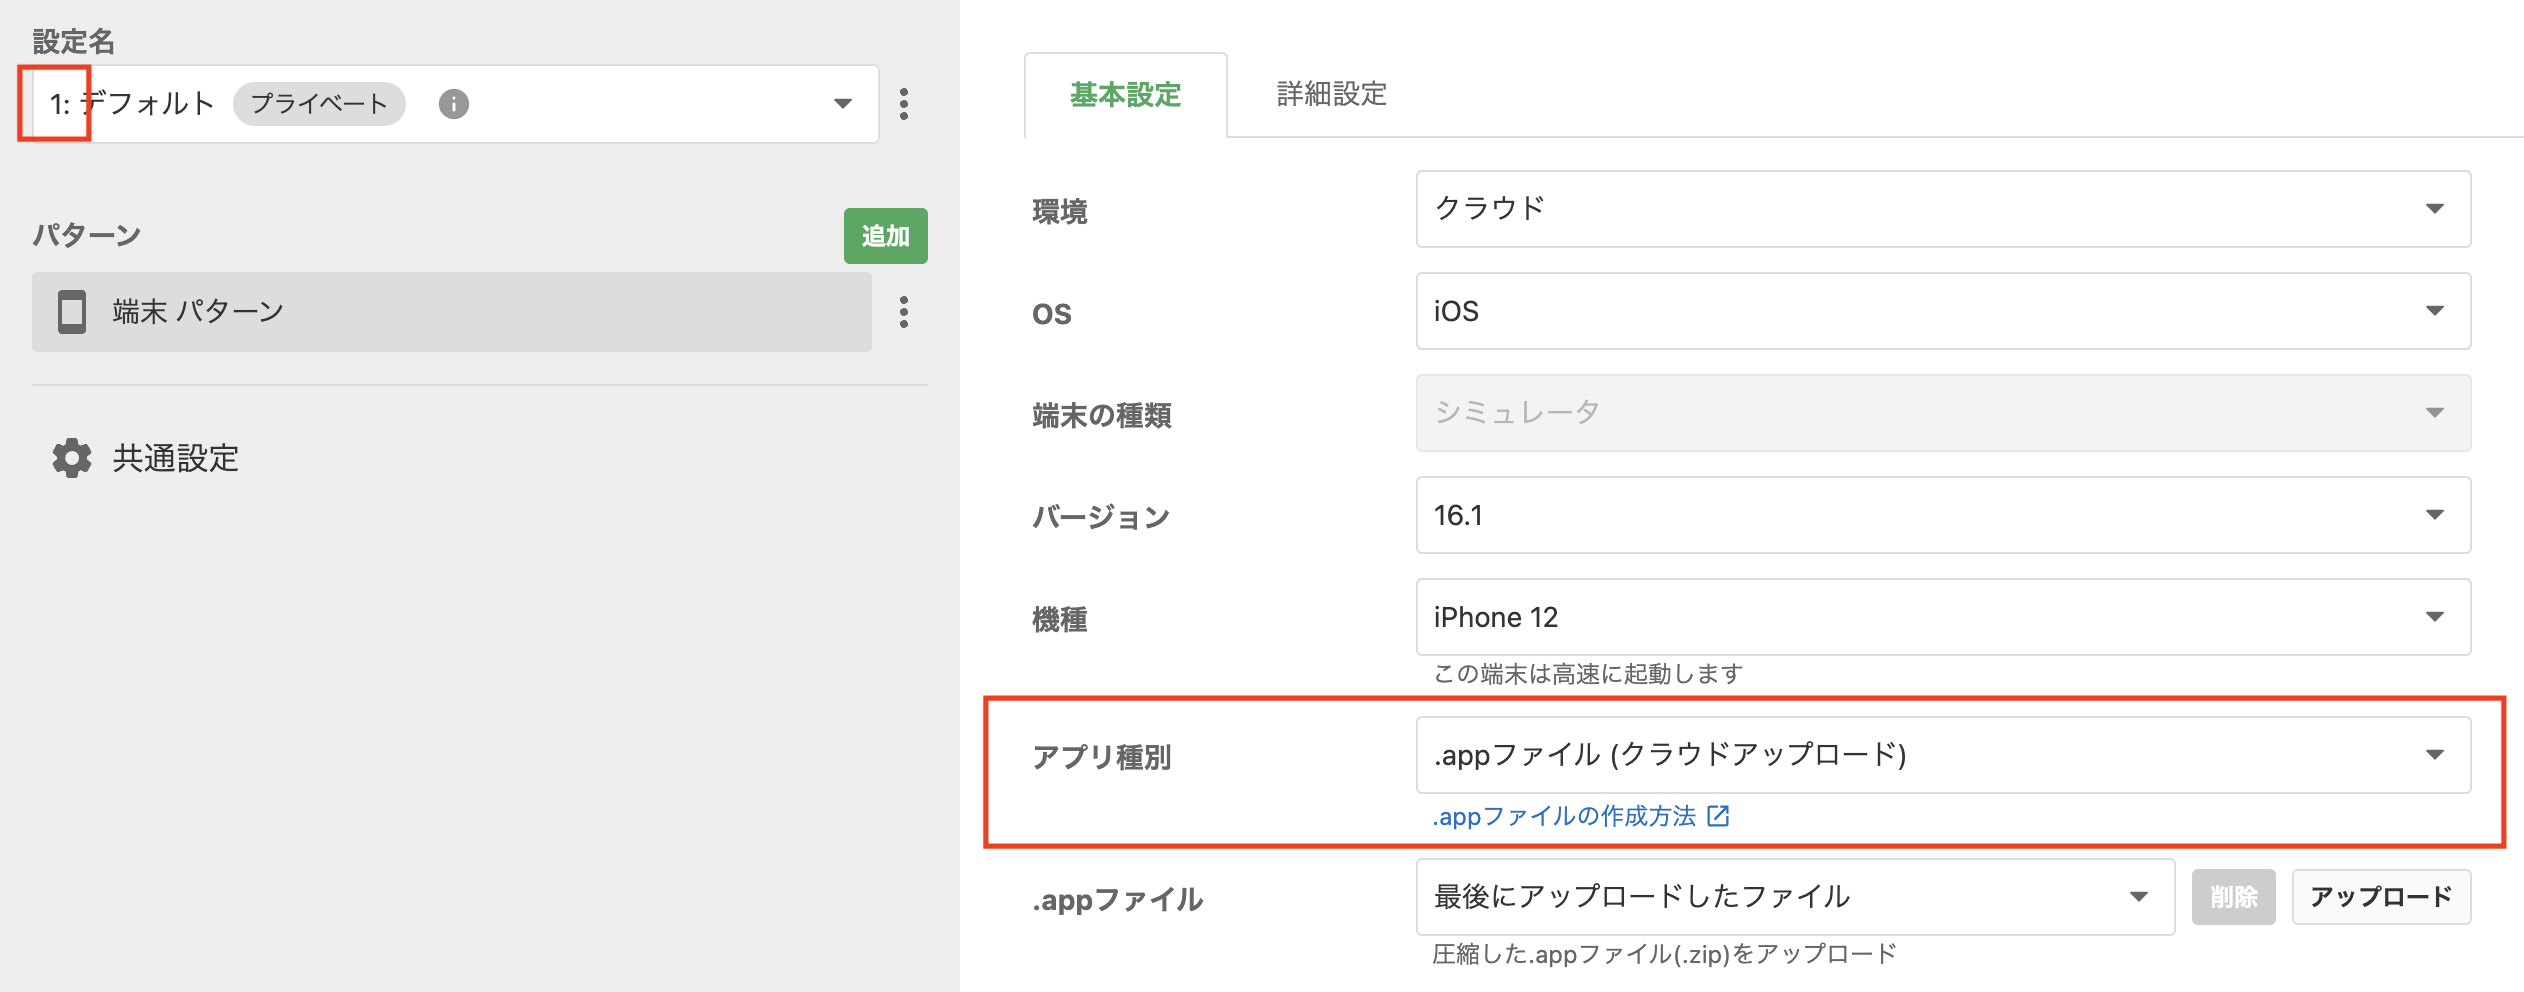Expand the 設定名 dropdown 1: デフォルト
2524x992 pixels.
point(456,104)
